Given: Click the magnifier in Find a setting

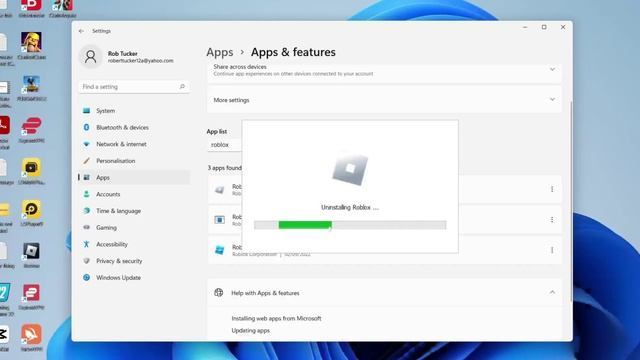Looking at the screenshot, I should 182,87.
